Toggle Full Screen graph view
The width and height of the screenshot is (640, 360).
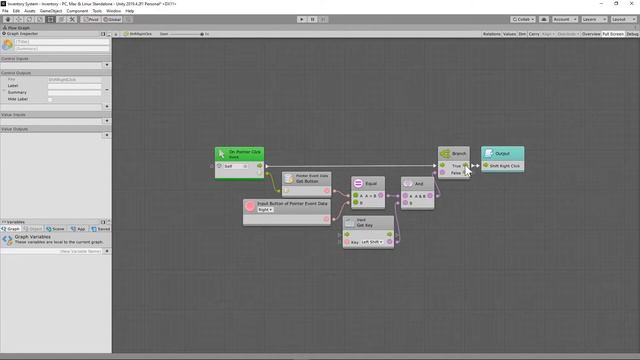pos(613,34)
